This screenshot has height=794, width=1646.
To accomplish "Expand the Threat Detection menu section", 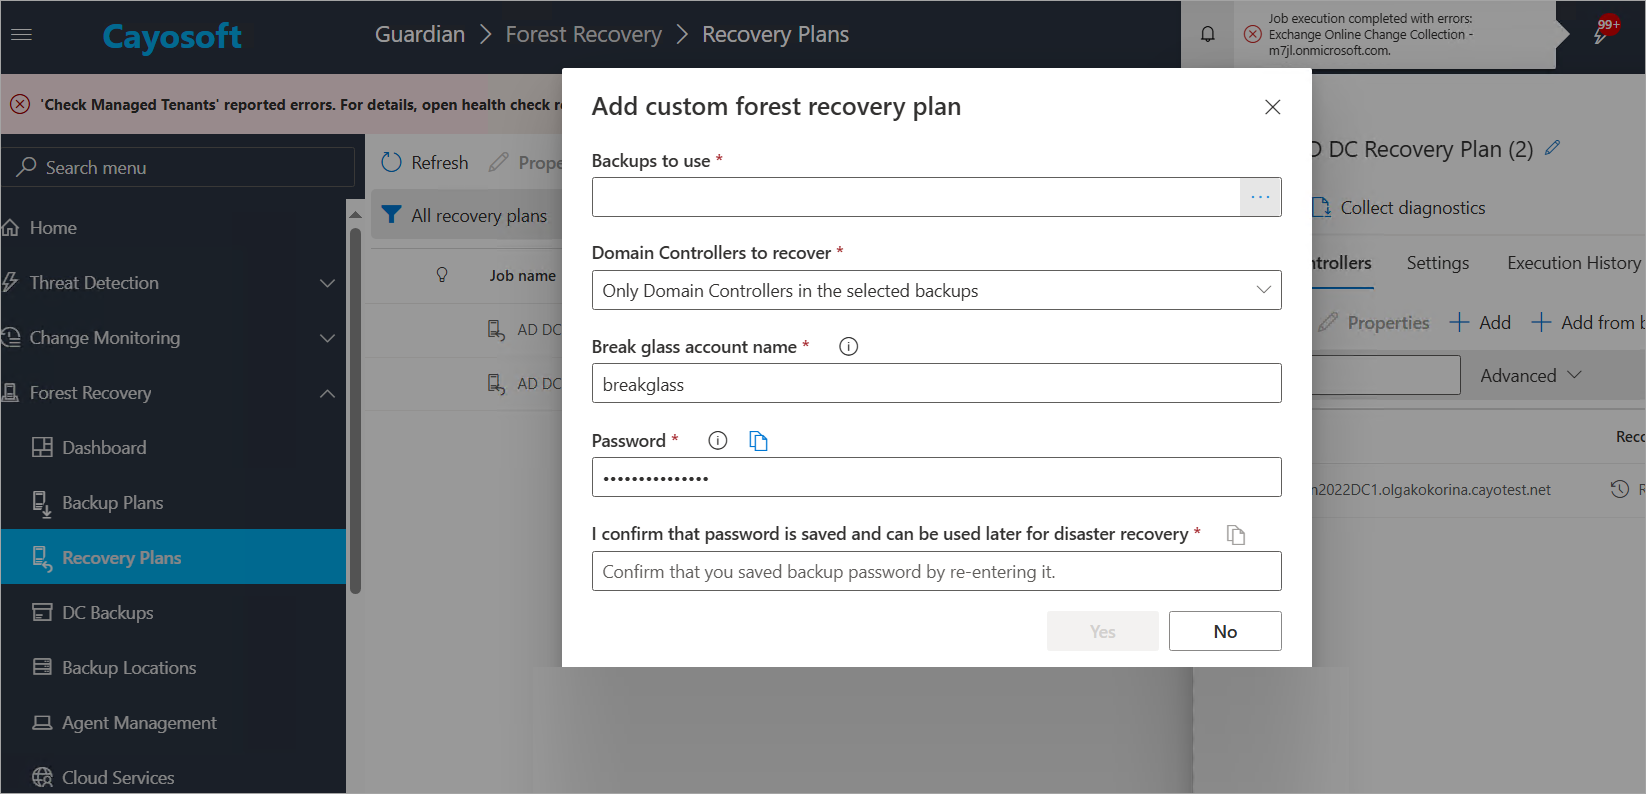I will [x=327, y=283].
